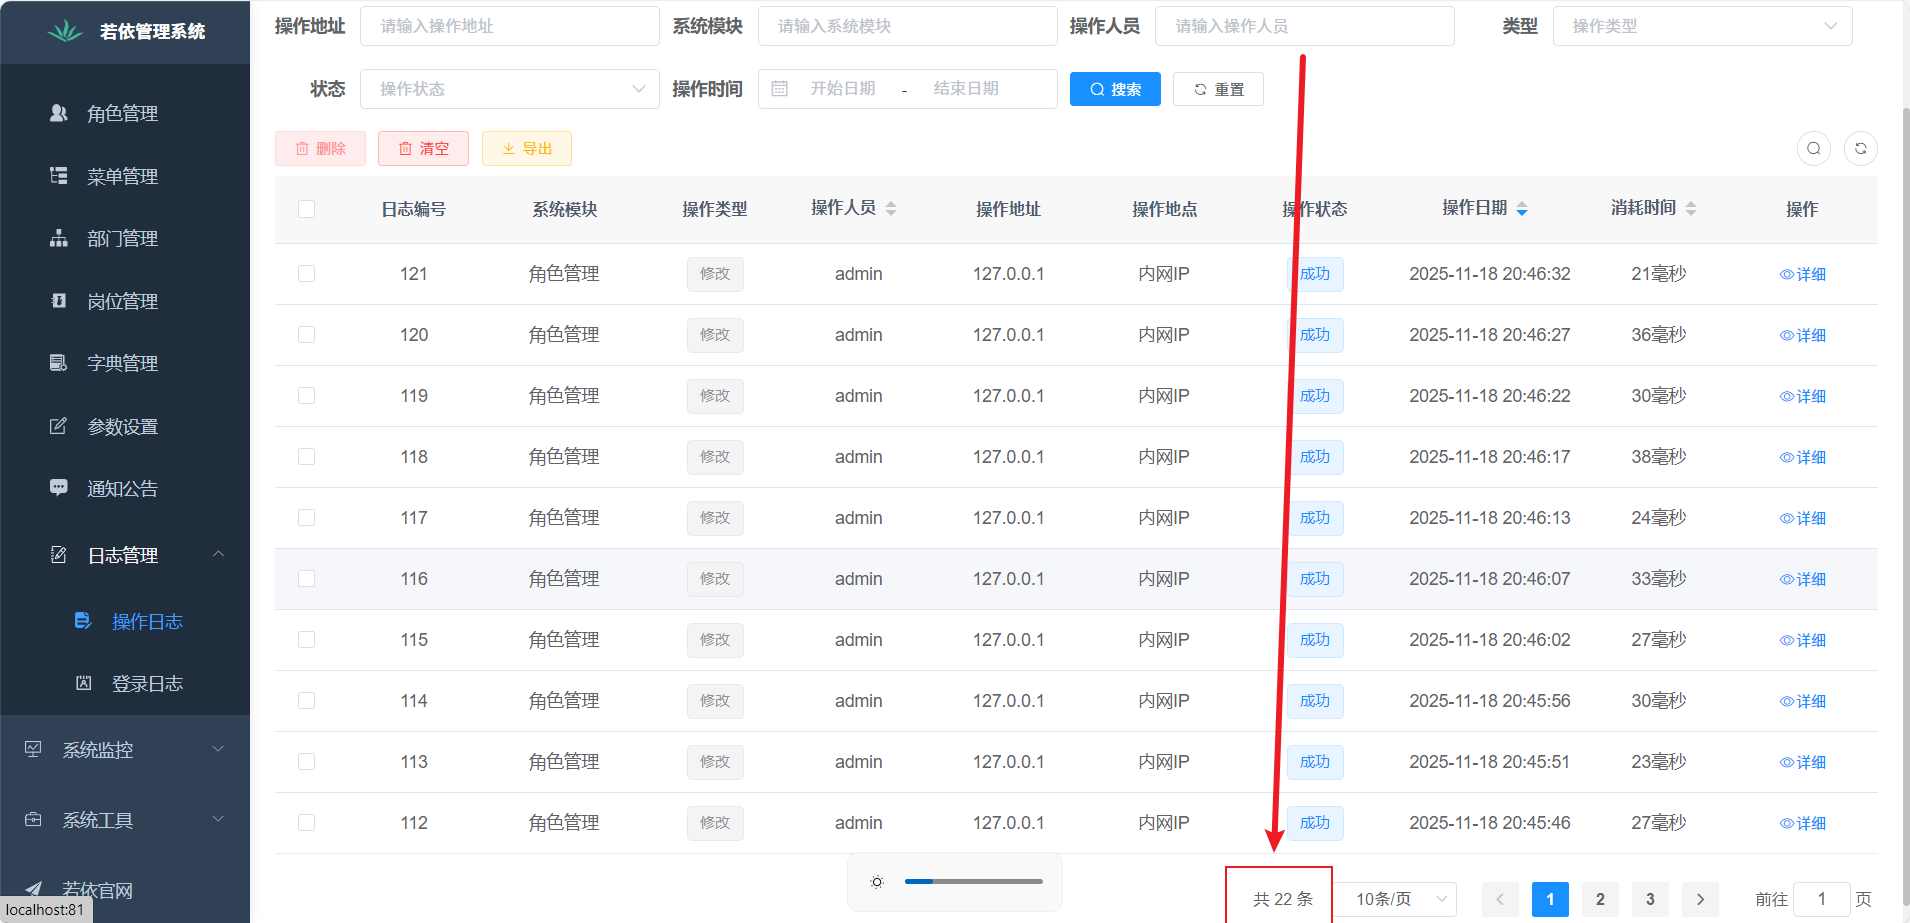1910x923 pixels.
Task: Click the 结束日期 end date field
Action: point(966,89)
